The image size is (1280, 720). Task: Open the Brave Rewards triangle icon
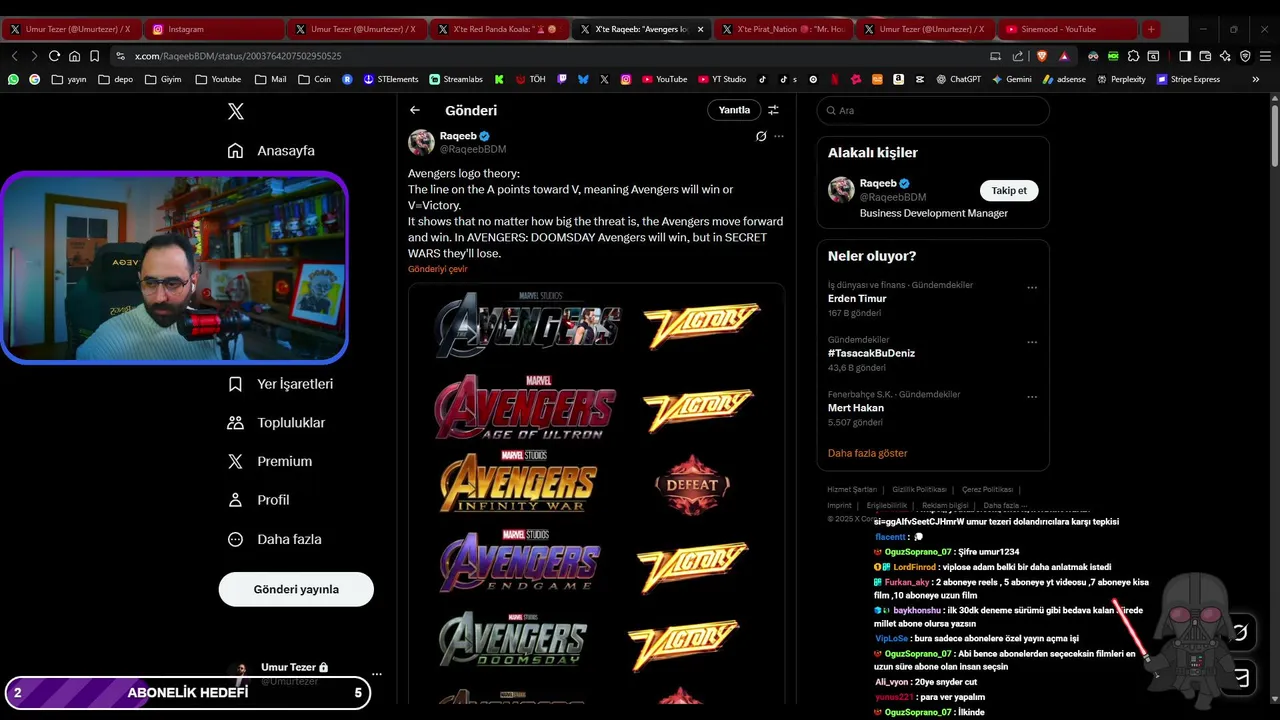point(1063,56)
